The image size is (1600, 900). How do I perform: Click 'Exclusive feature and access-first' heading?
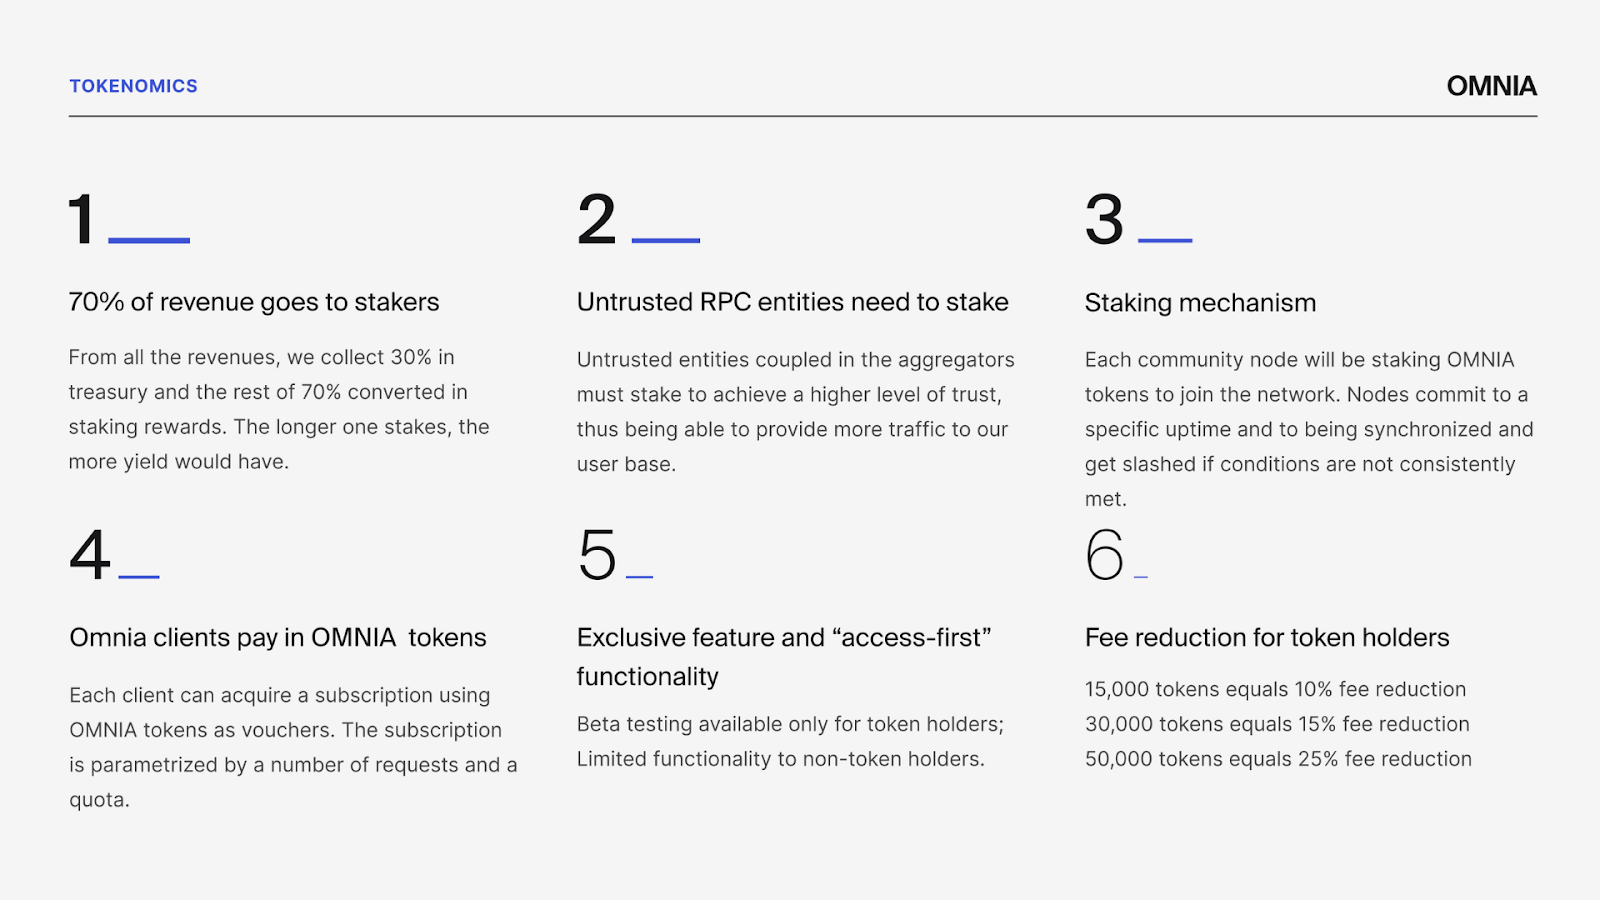click(x=783, y=638)
